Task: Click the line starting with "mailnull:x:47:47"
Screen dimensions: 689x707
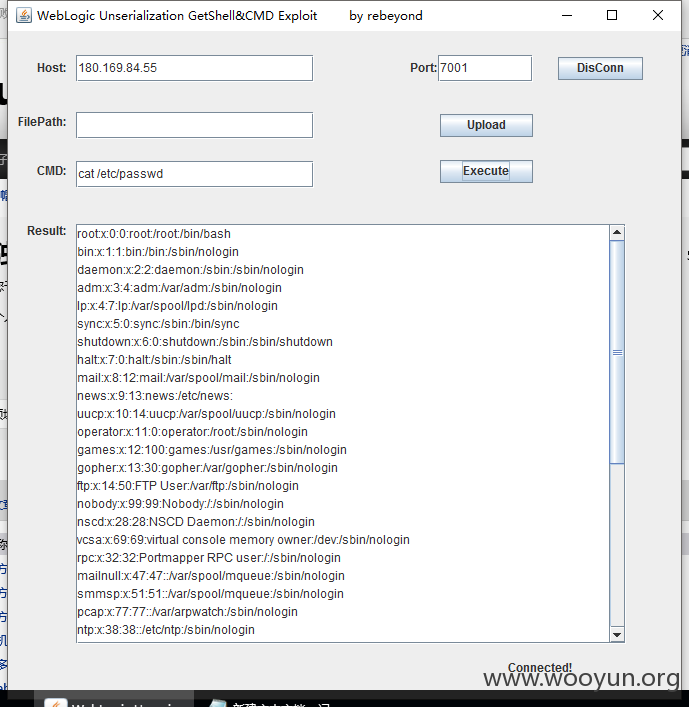Action: tap(211, 577)
